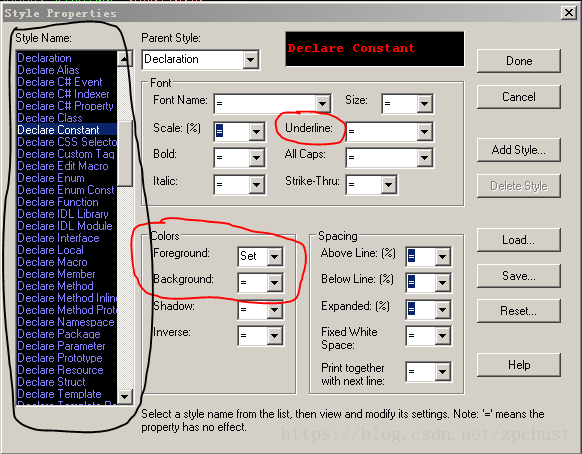Select the Declare Package style
The image size is (582, 454).
click(x=67, y=334)
